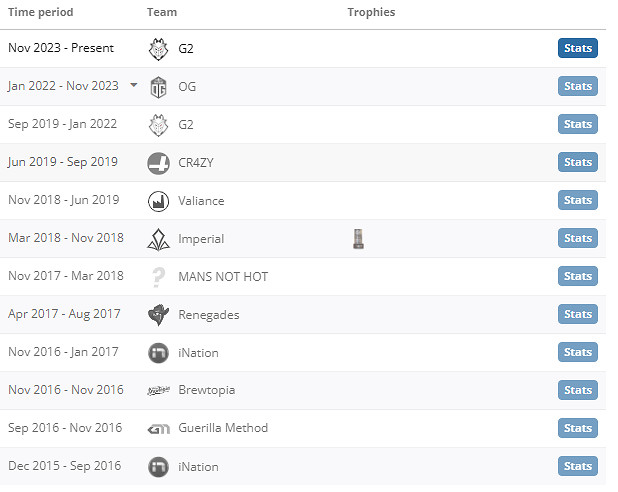The height and width of the screenshot is (492, 618).
Task: Open Stats for the Dec 2015 iNation stint
Action: (577, 466)
